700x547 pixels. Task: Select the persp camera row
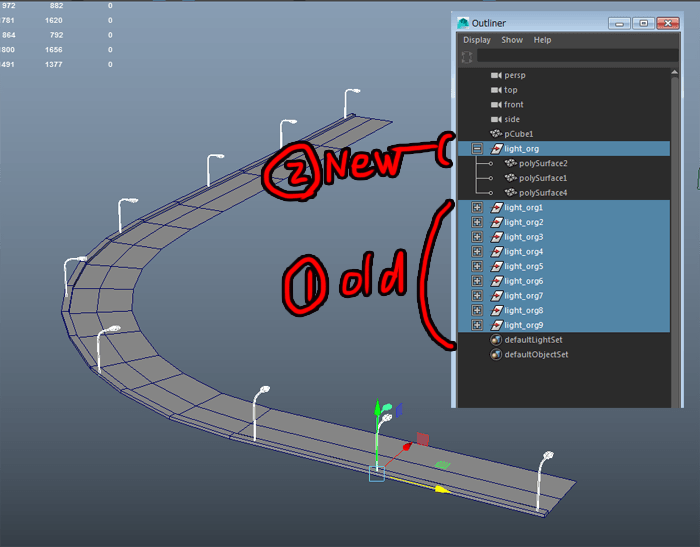[x=564, y=75]
